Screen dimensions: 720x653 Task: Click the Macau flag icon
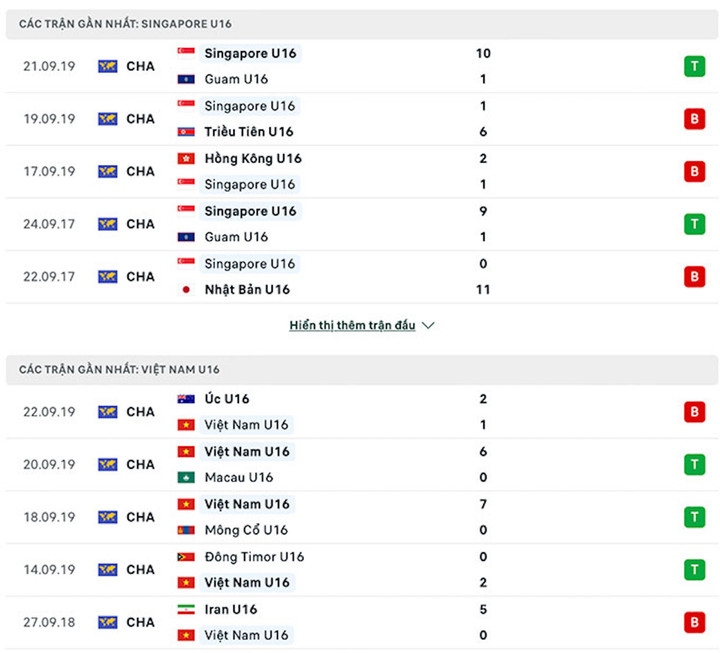185,478
